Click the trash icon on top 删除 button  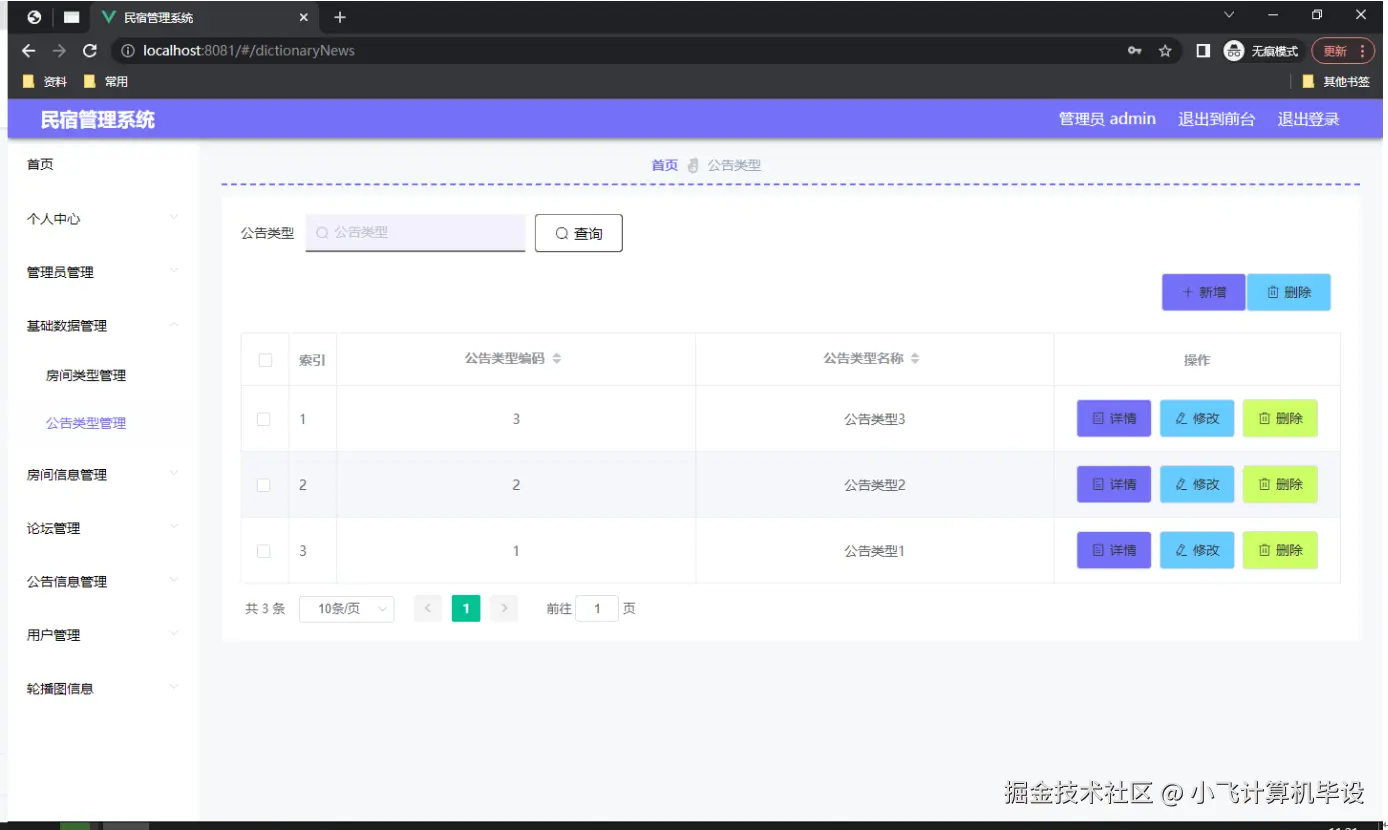[x=1274, y=292]
